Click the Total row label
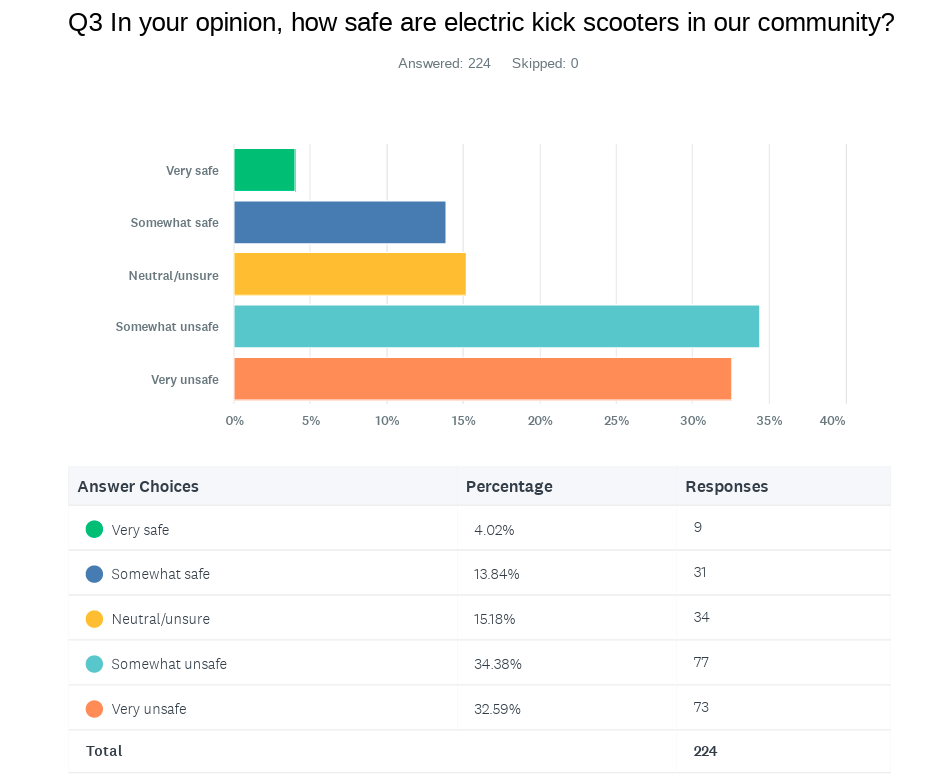 pyautogui.click(x=104, y=751)
